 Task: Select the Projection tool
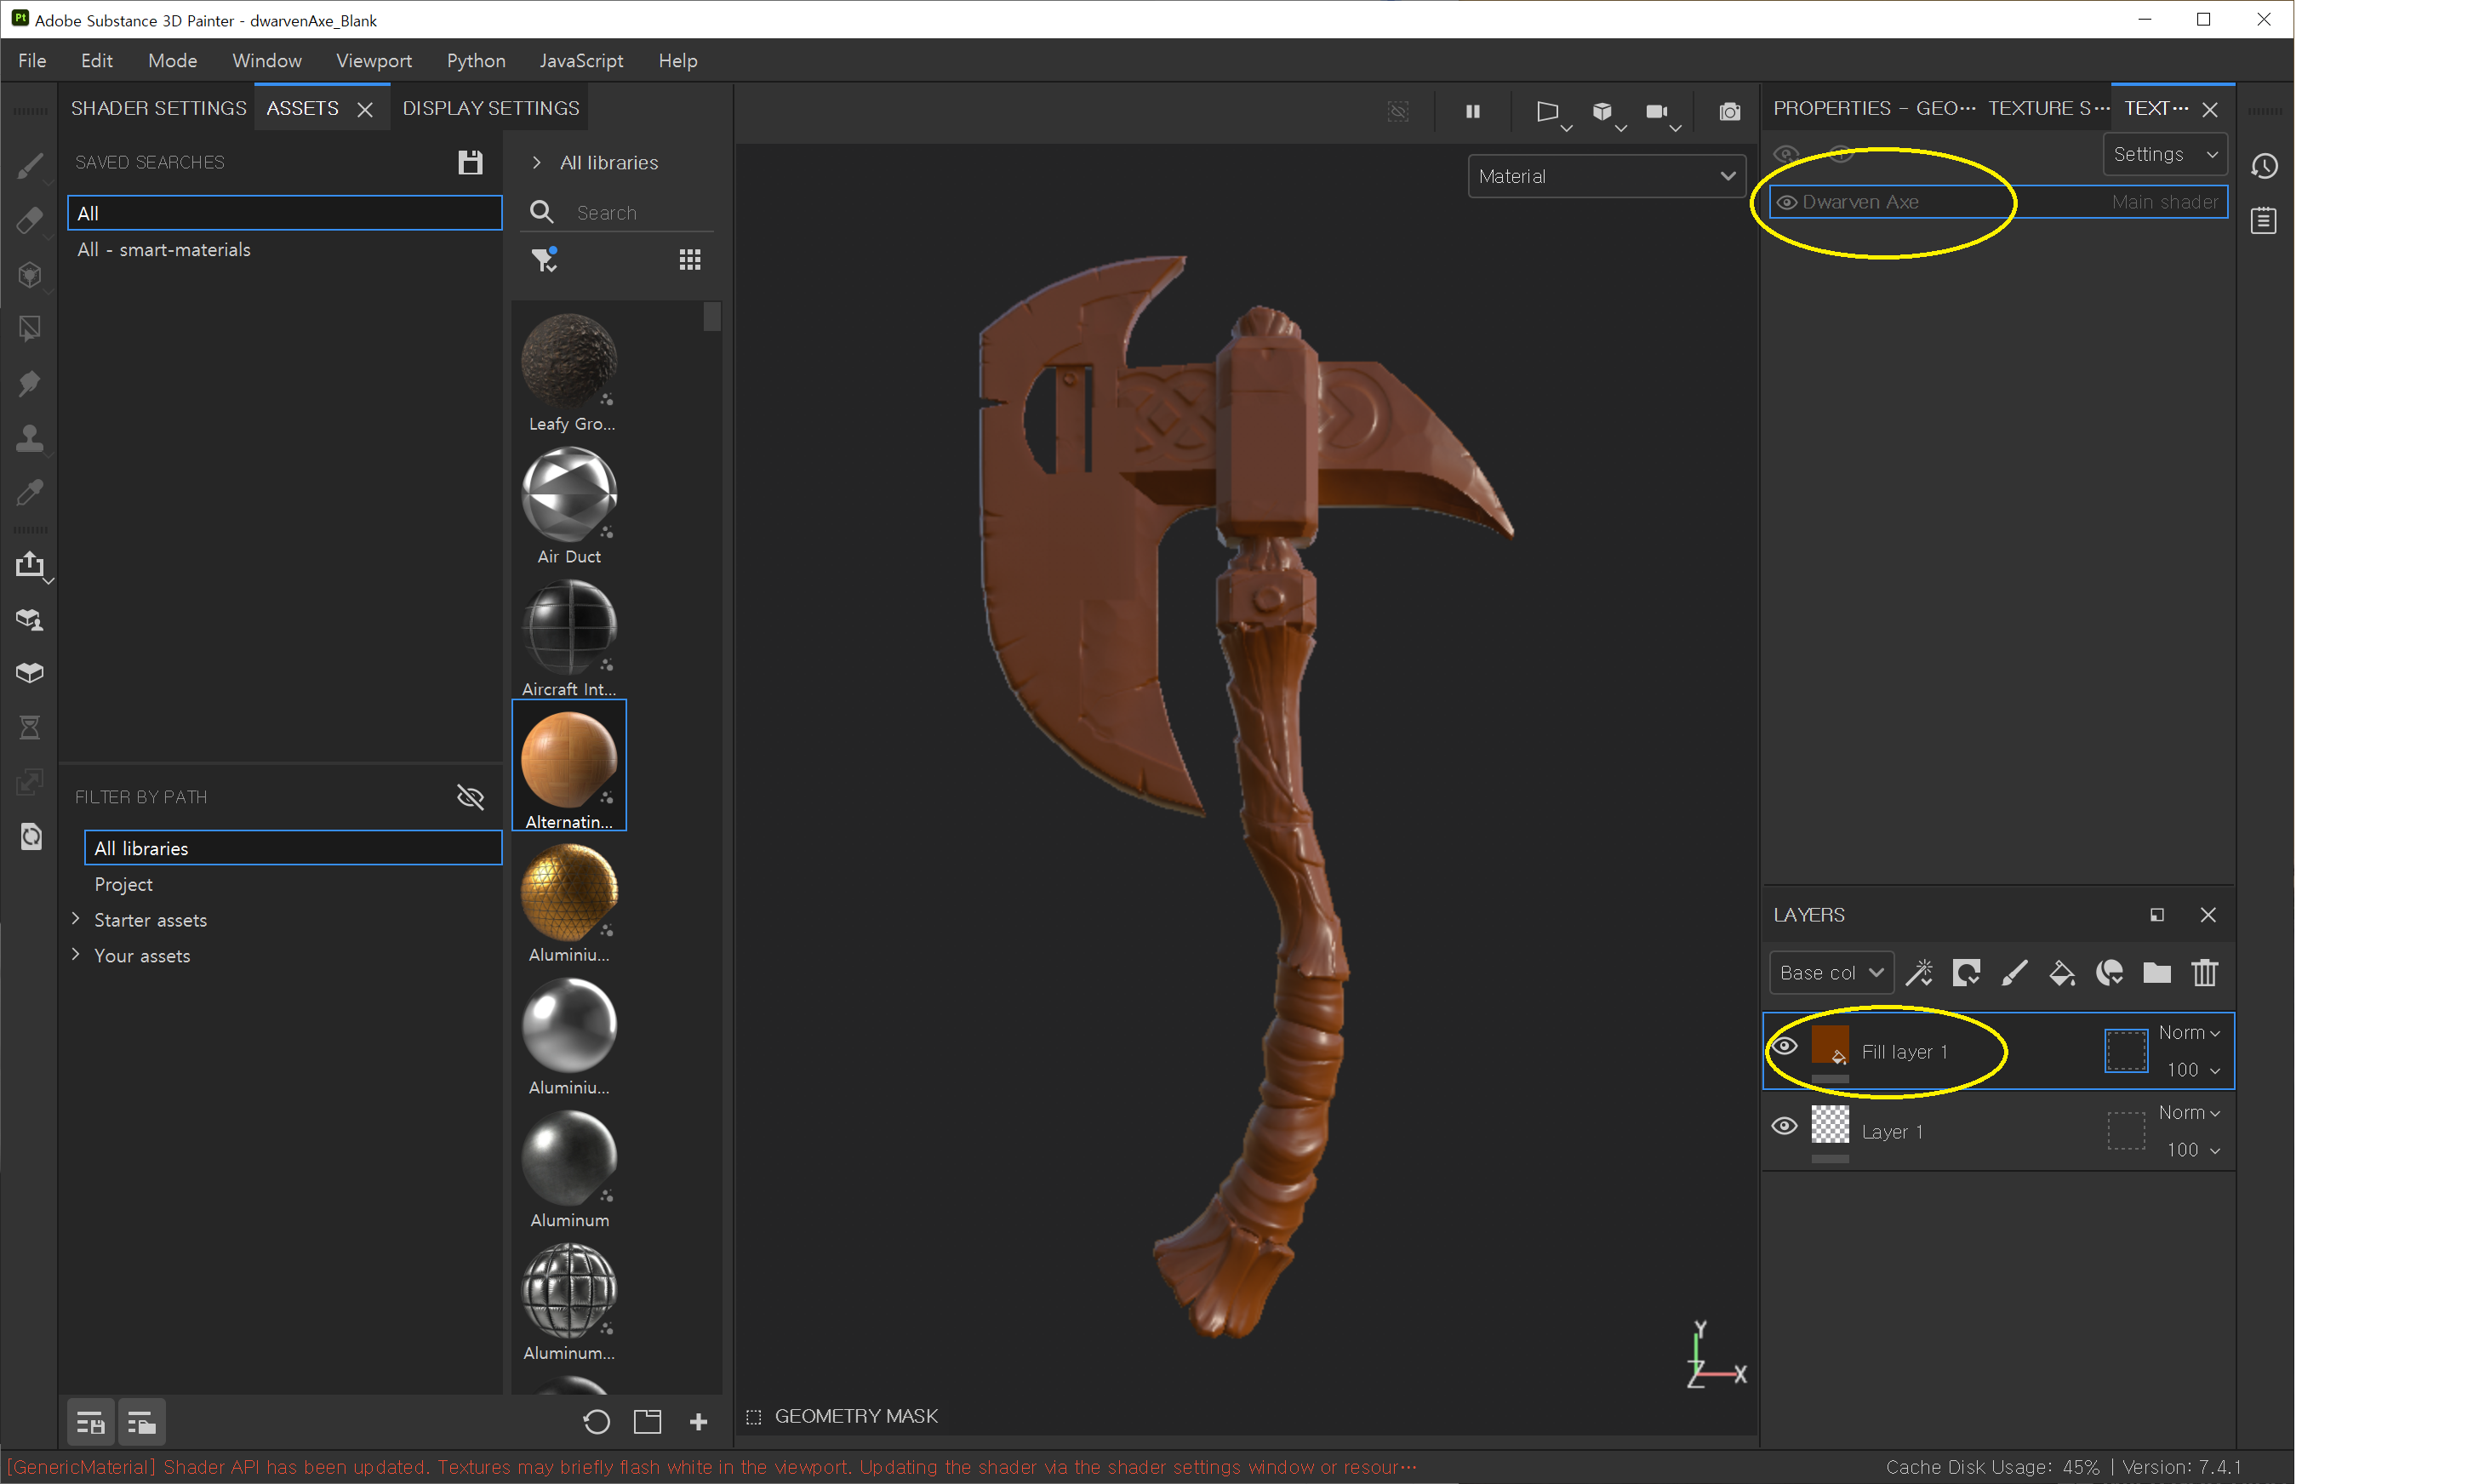click(x=30, y=274)
